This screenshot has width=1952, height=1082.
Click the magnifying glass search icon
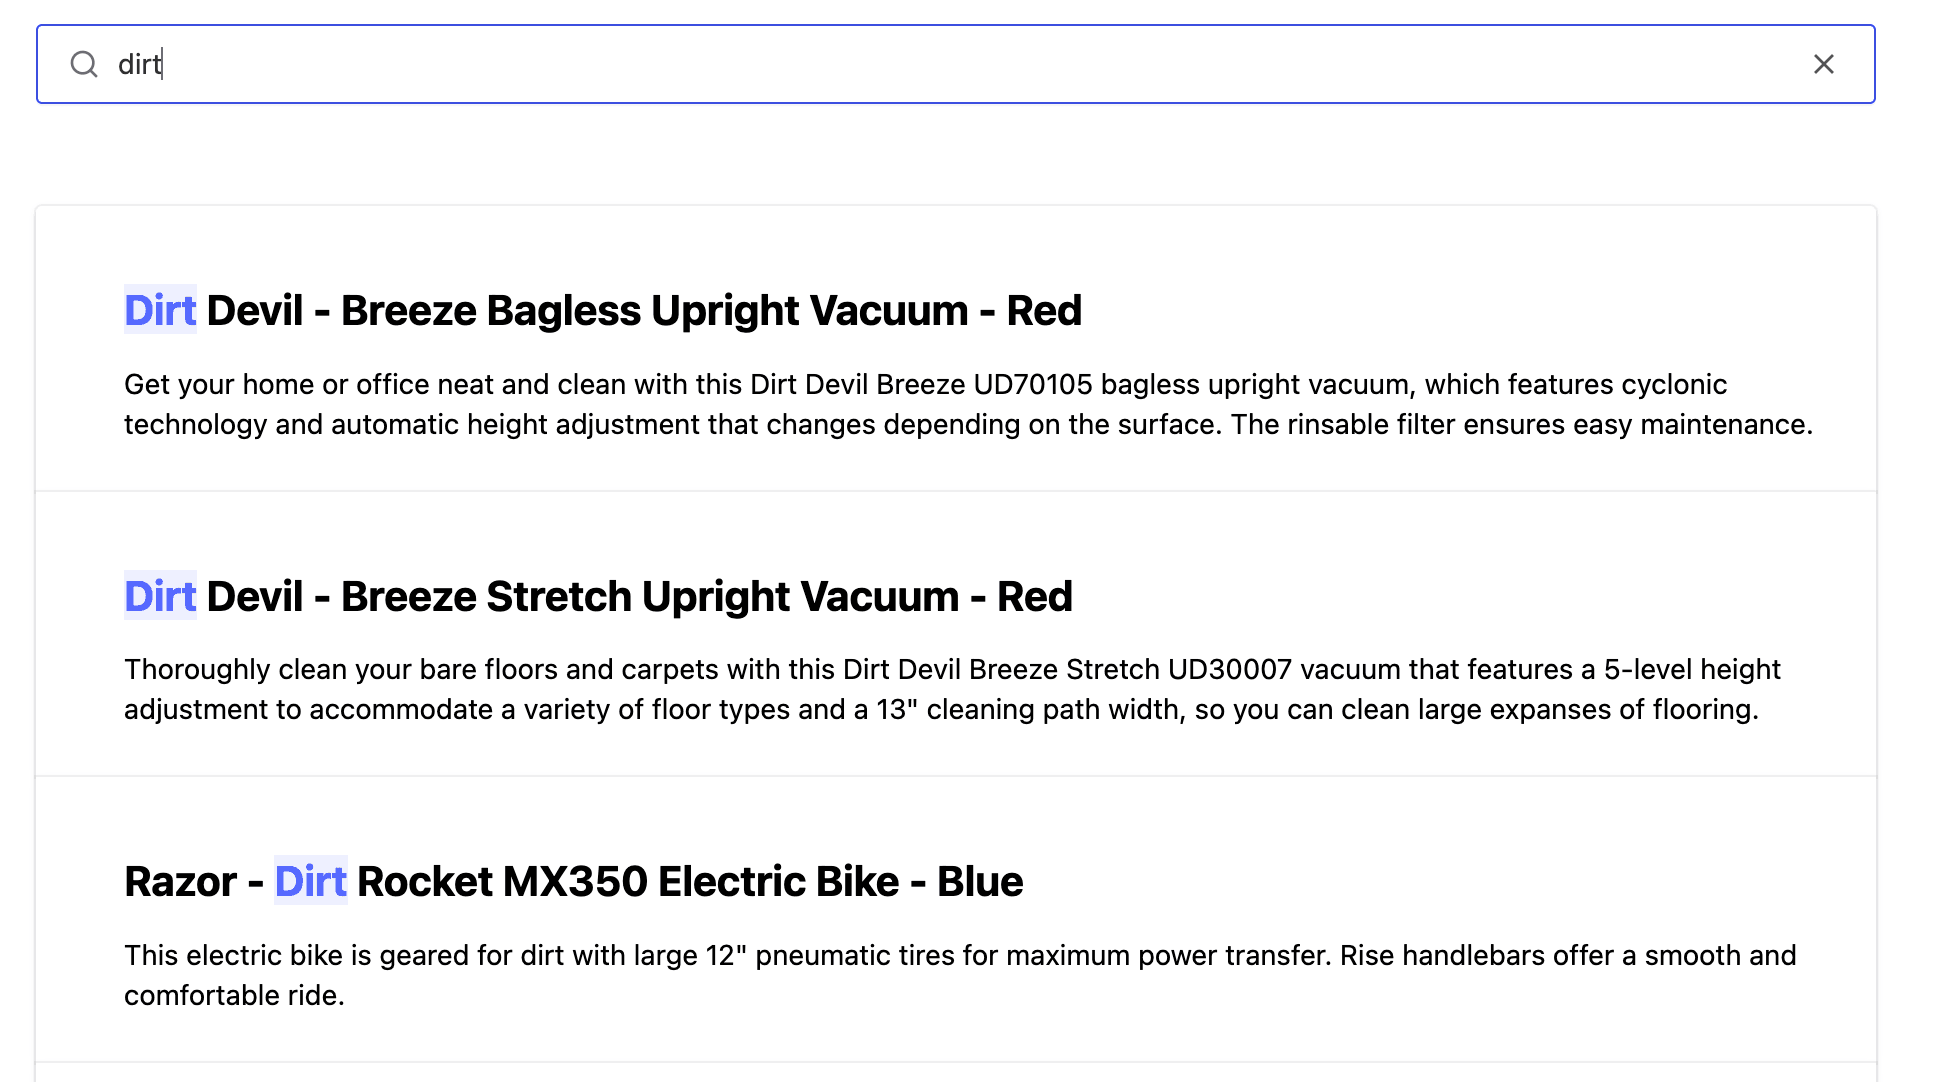(x=84, y=65)
